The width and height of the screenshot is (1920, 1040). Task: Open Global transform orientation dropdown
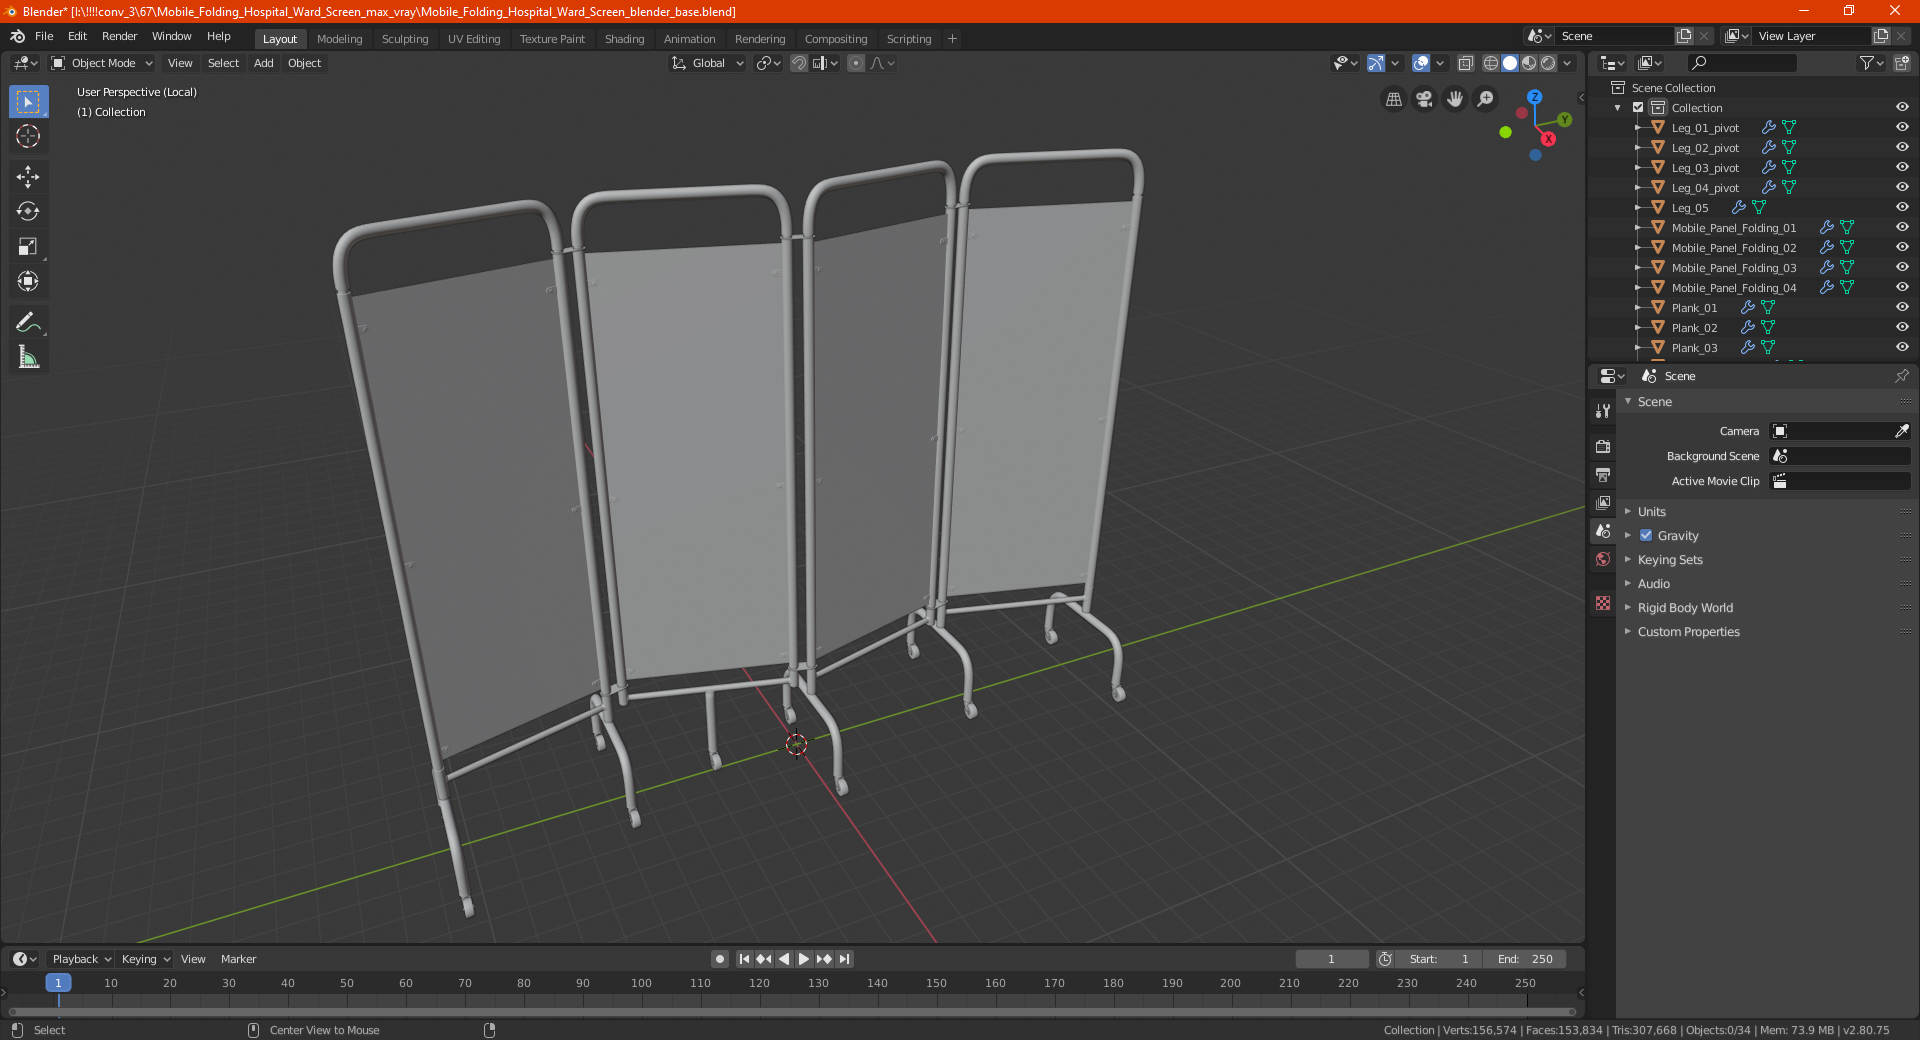click(707, 63)
